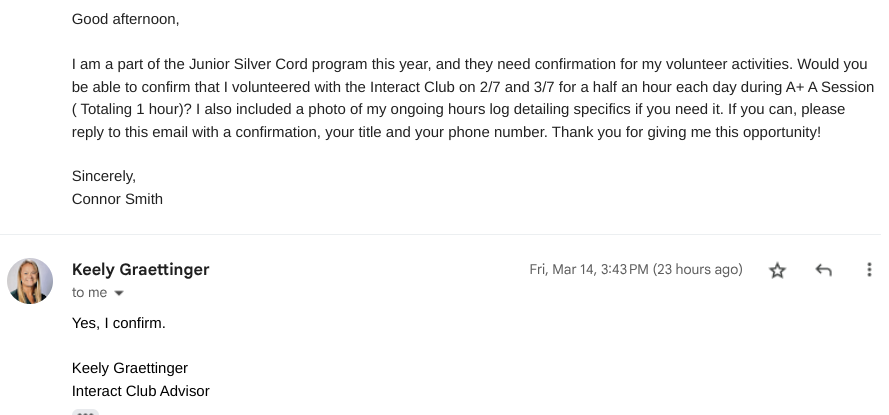Click the Keely Graettinger signature line

(130, 368)
